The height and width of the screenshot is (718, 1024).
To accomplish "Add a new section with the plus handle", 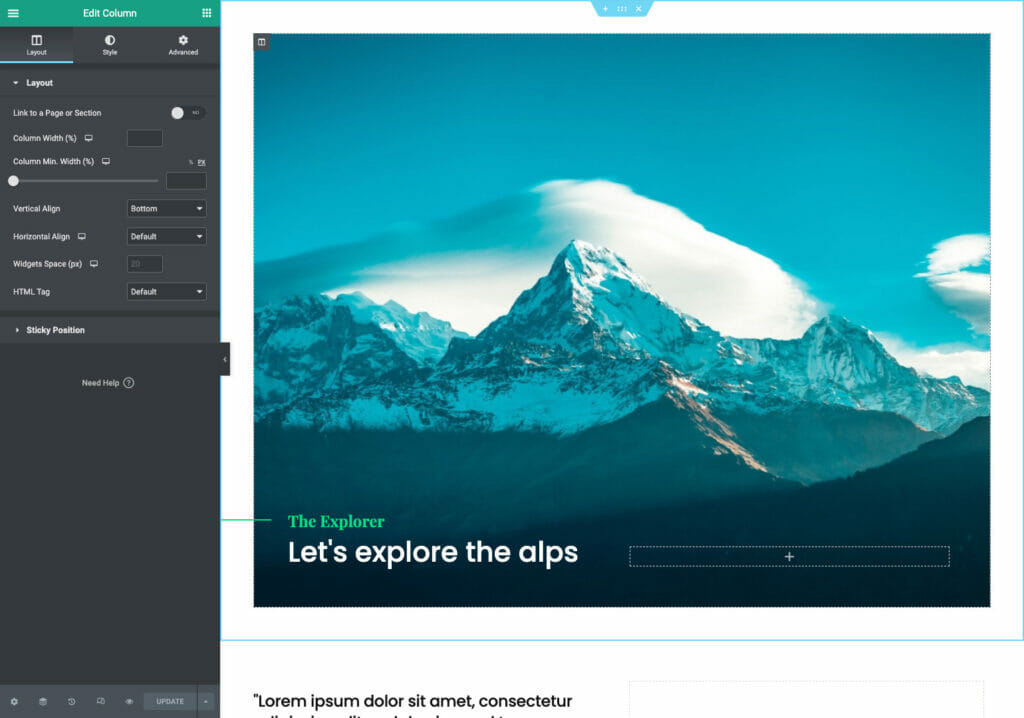I will click(x=605, y=8).
